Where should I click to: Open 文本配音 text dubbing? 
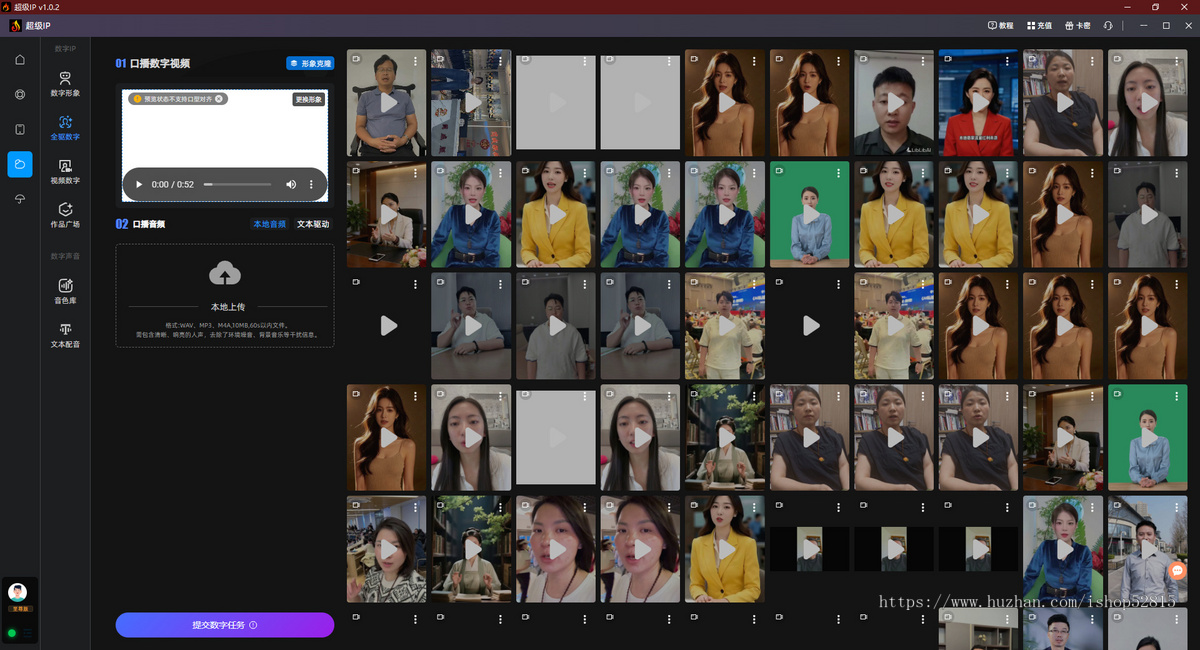[x=65, y=335]
